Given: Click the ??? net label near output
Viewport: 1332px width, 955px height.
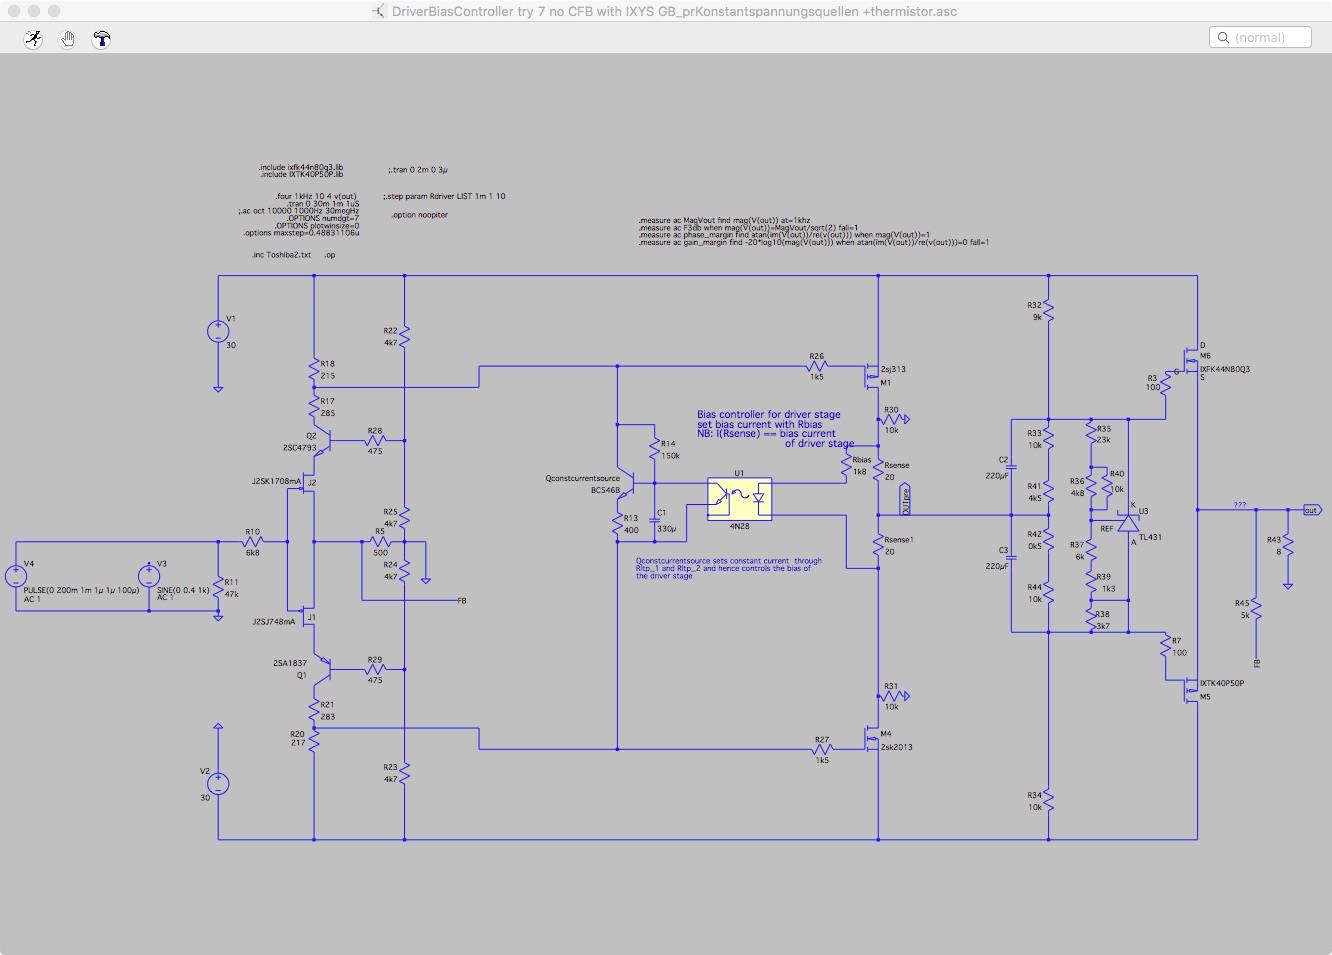Looking at the screenshot, I should pos(1240,505).
